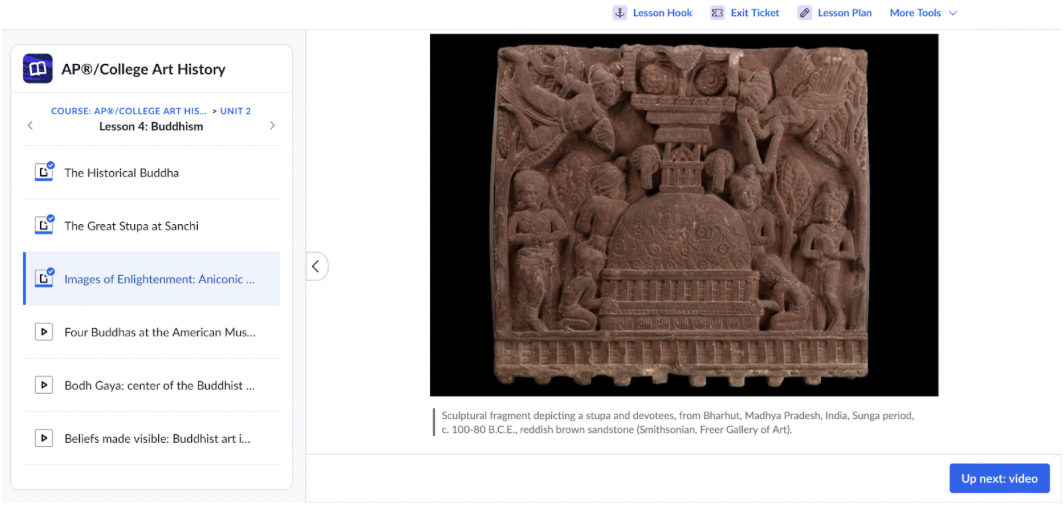Image resolution: width=1064 pixels, height=514 pixels.
Task: Open Four Buddhas at the American Museum video
Action: tap(151, 332)
